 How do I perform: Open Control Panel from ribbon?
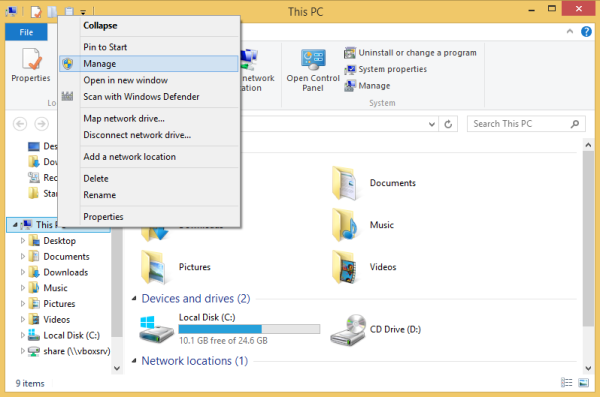point(313,70)
